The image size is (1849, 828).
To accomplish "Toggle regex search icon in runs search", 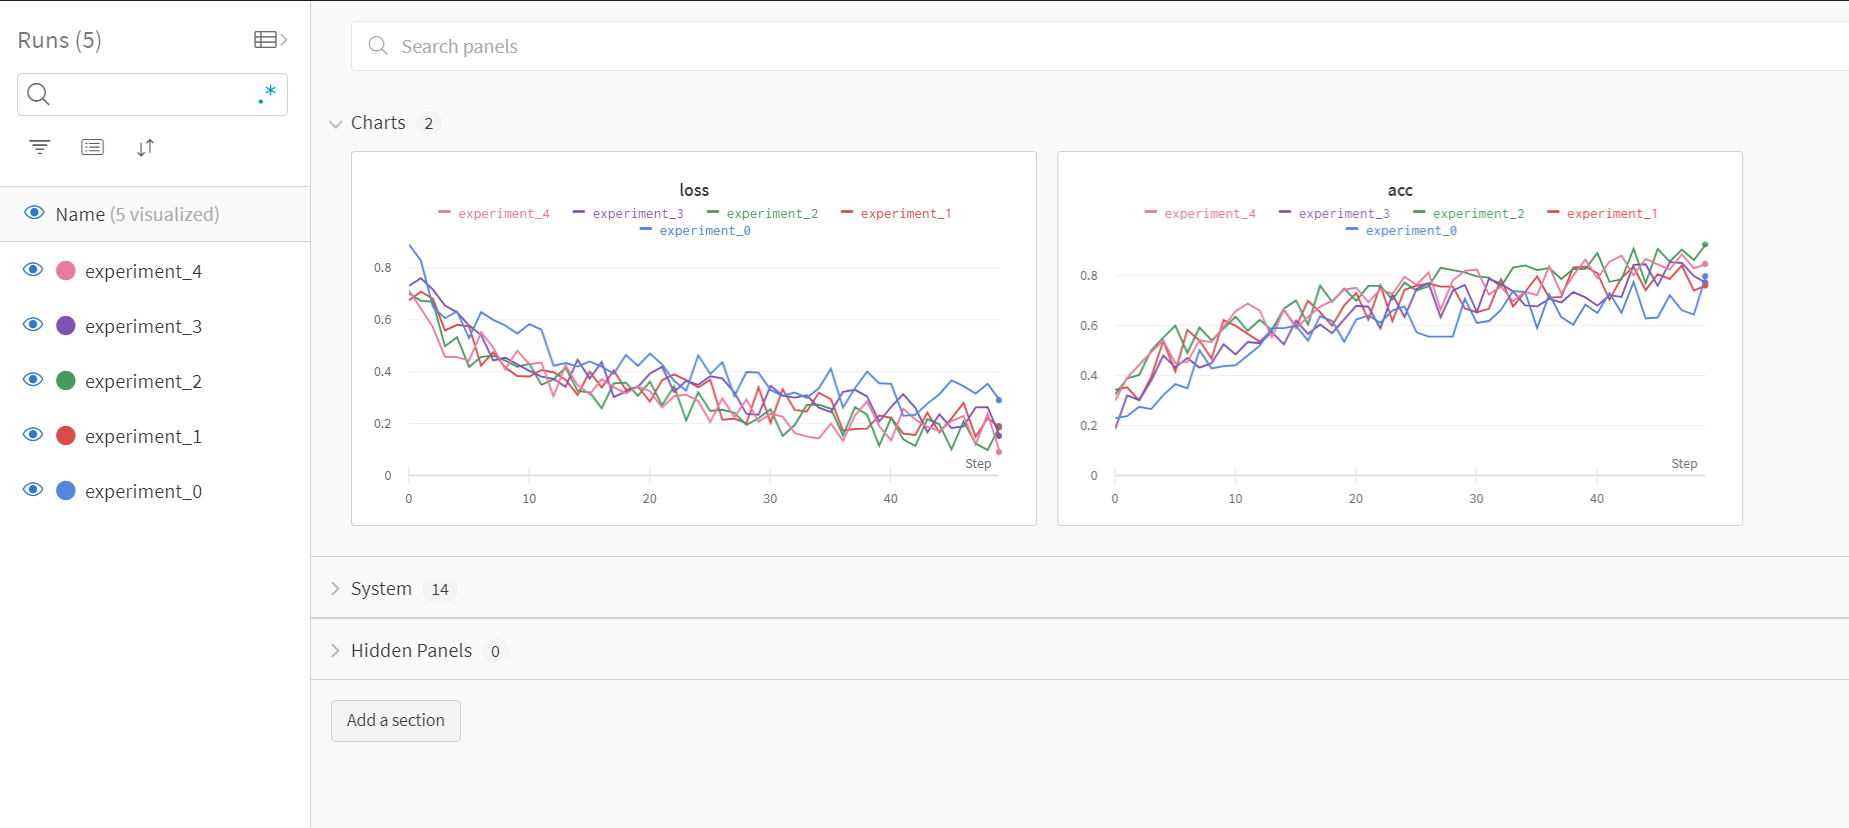I will [x=267, y=95].
